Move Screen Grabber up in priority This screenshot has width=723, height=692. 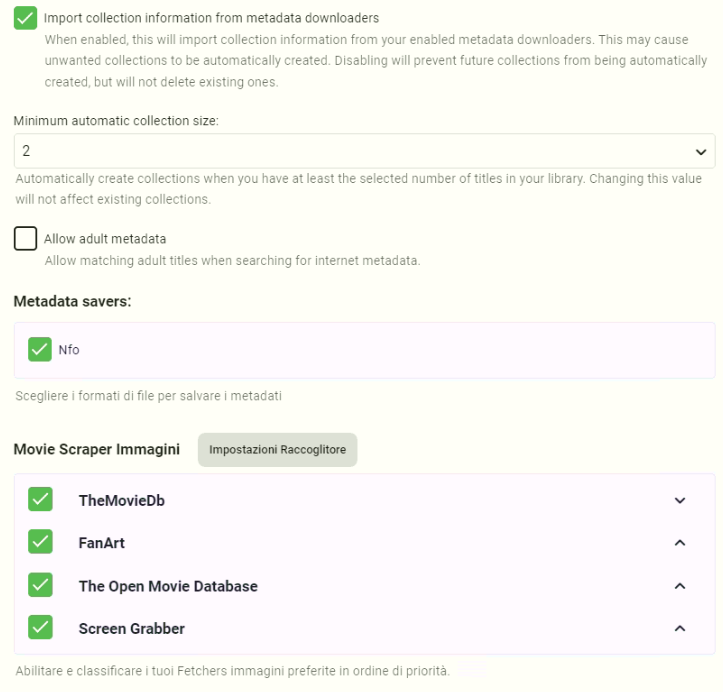click(x=680, y=629)
